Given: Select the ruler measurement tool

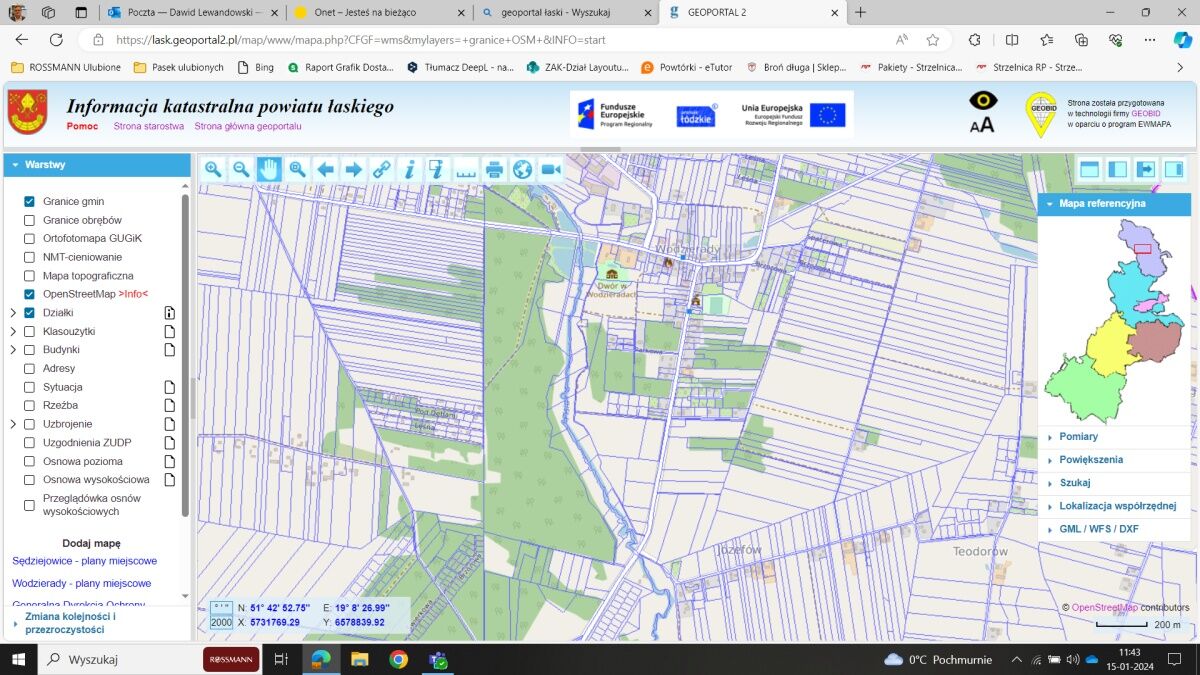Looking at the screenshot, I should [x=466, y=170].
